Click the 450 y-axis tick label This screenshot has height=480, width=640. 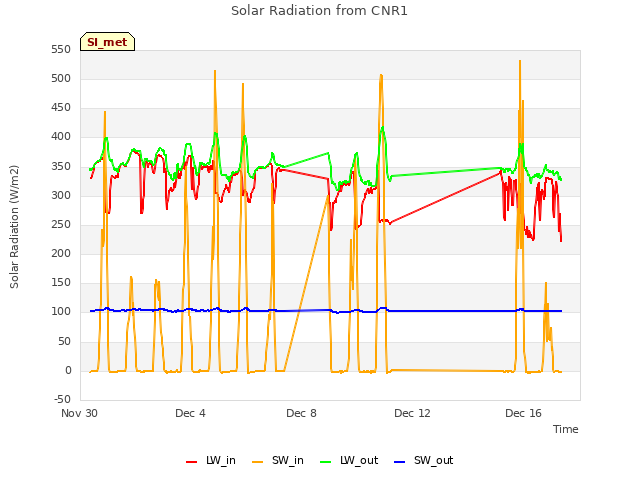[x=61, y=108]
